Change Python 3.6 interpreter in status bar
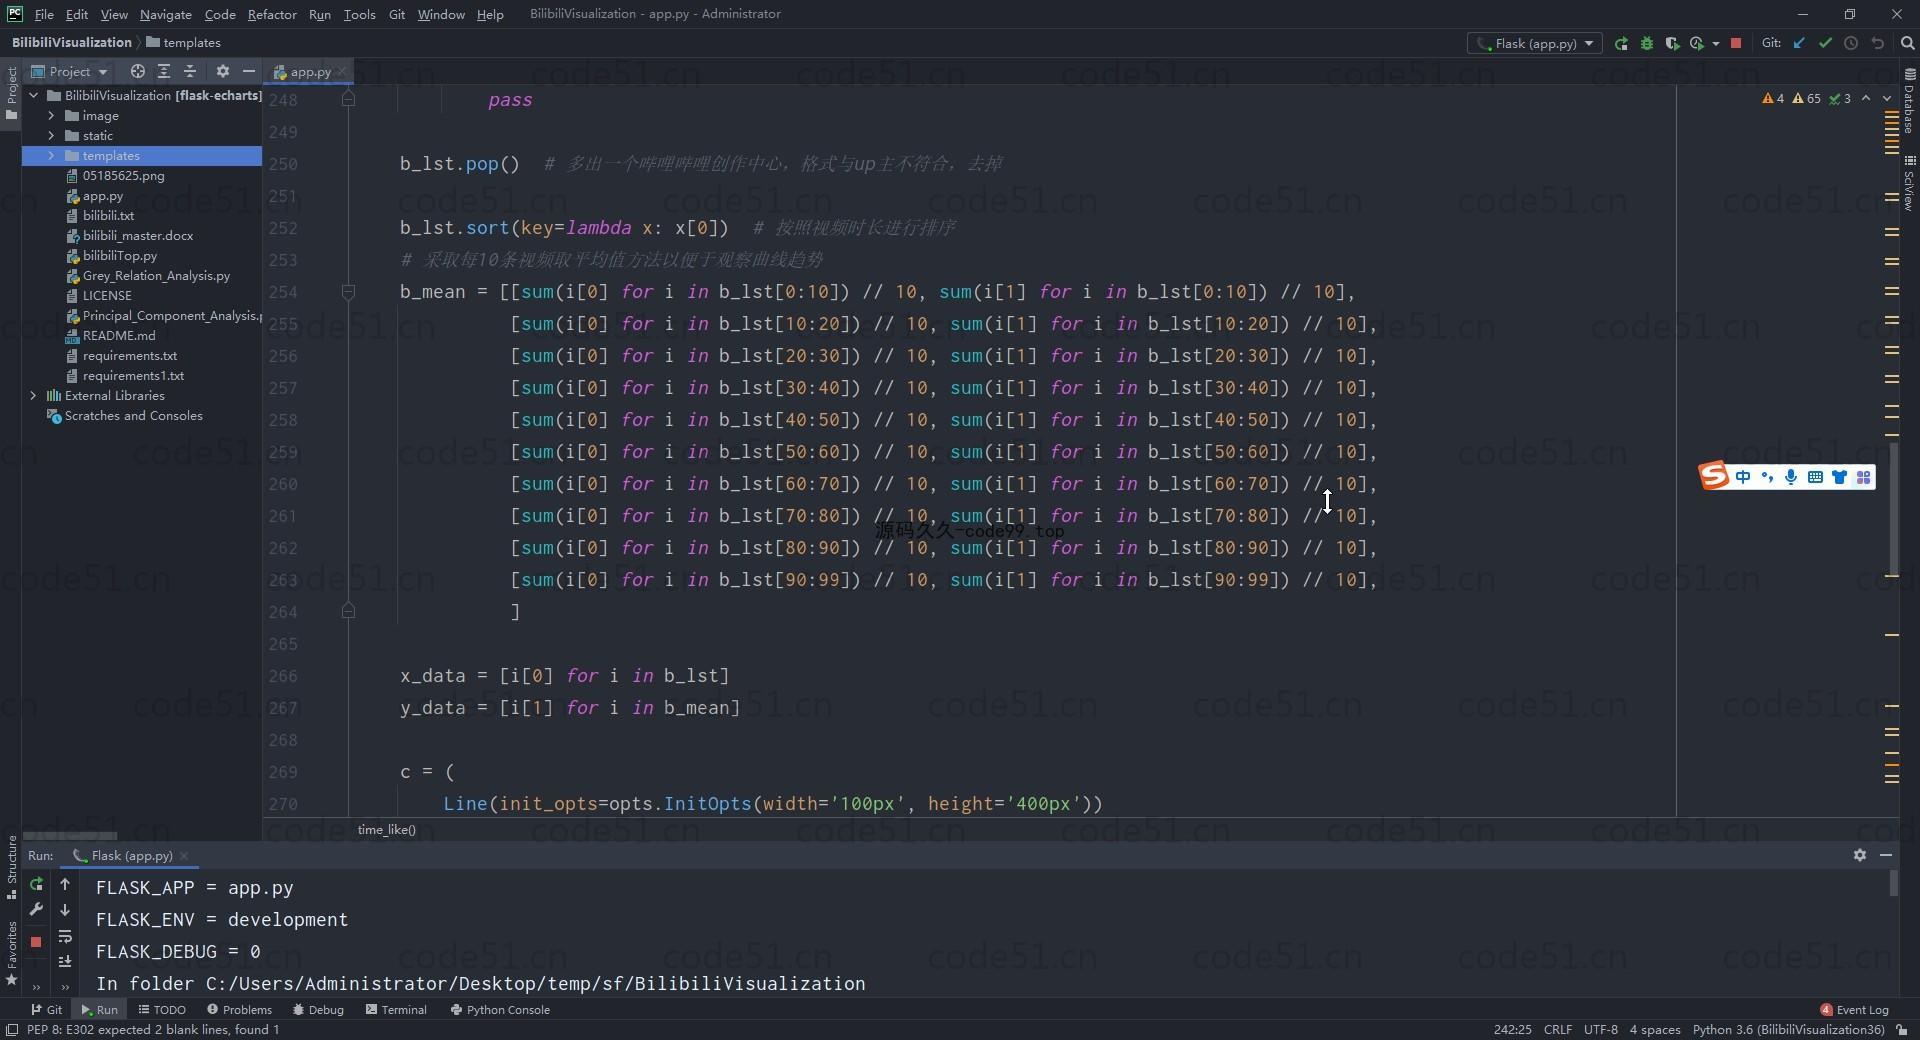Image resolution: width=1920 pixels, height=1040 pixels. coord(1788,1029)
